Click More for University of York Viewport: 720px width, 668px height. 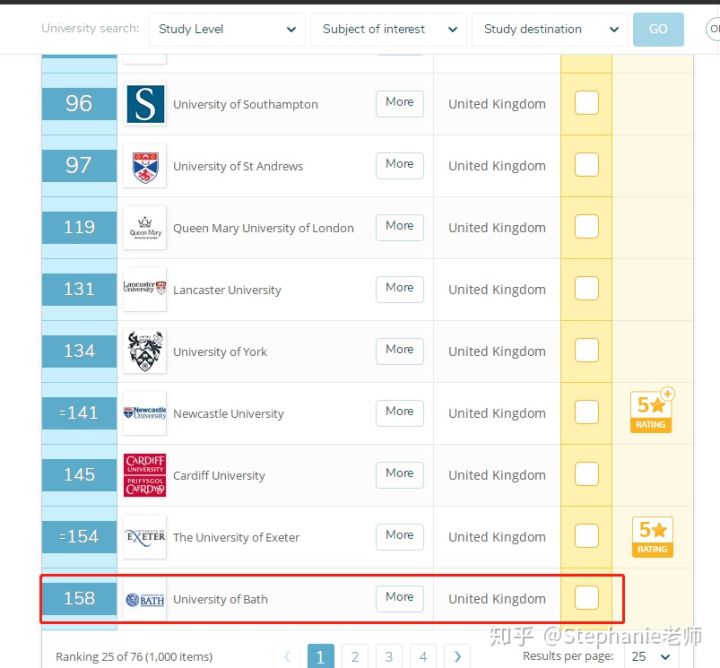coord(399,350)
